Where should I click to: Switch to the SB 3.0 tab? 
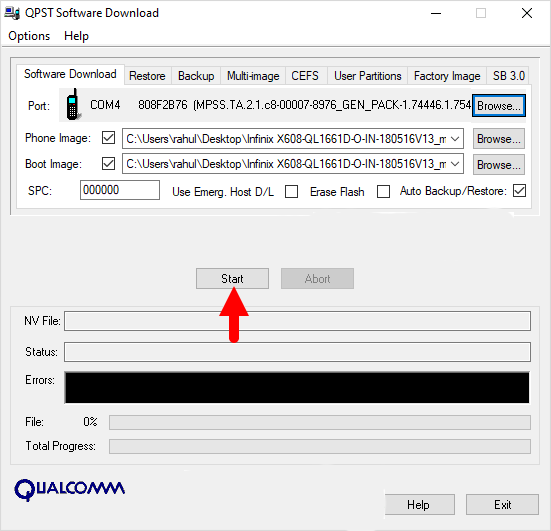tap(508, 76)
